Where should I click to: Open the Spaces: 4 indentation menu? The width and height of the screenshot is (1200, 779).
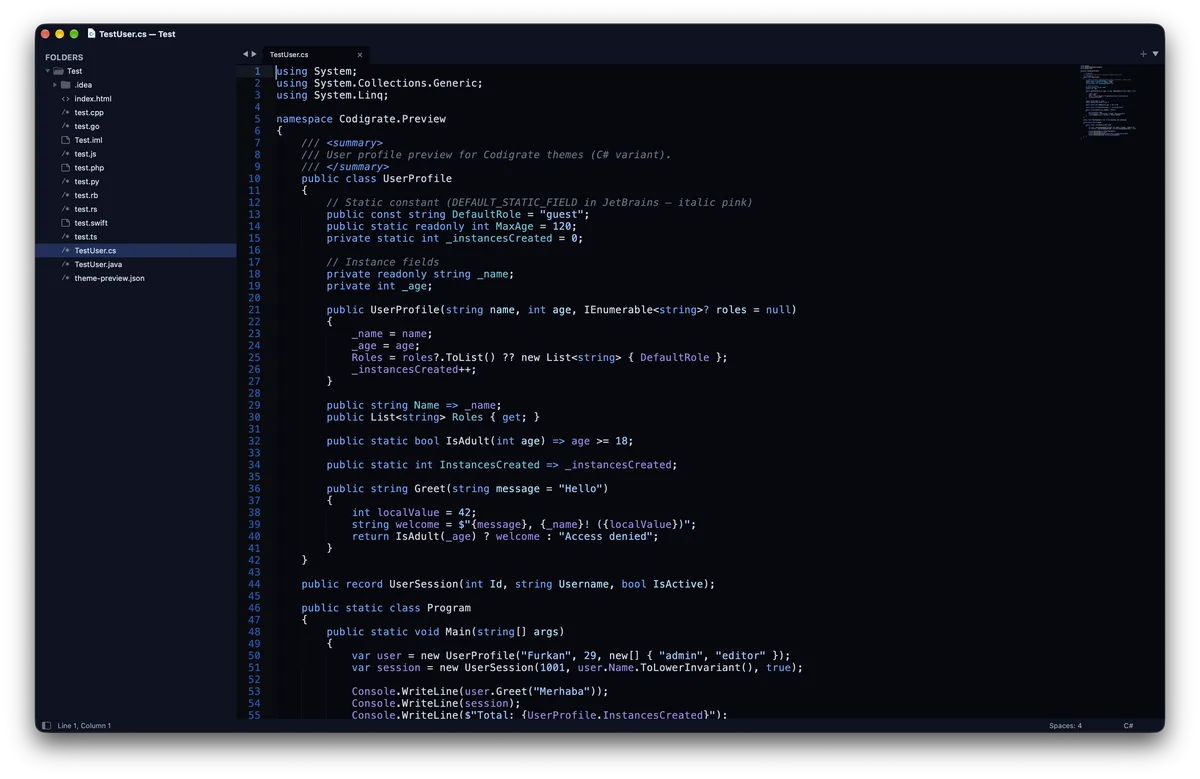[x=1065, y=726]
